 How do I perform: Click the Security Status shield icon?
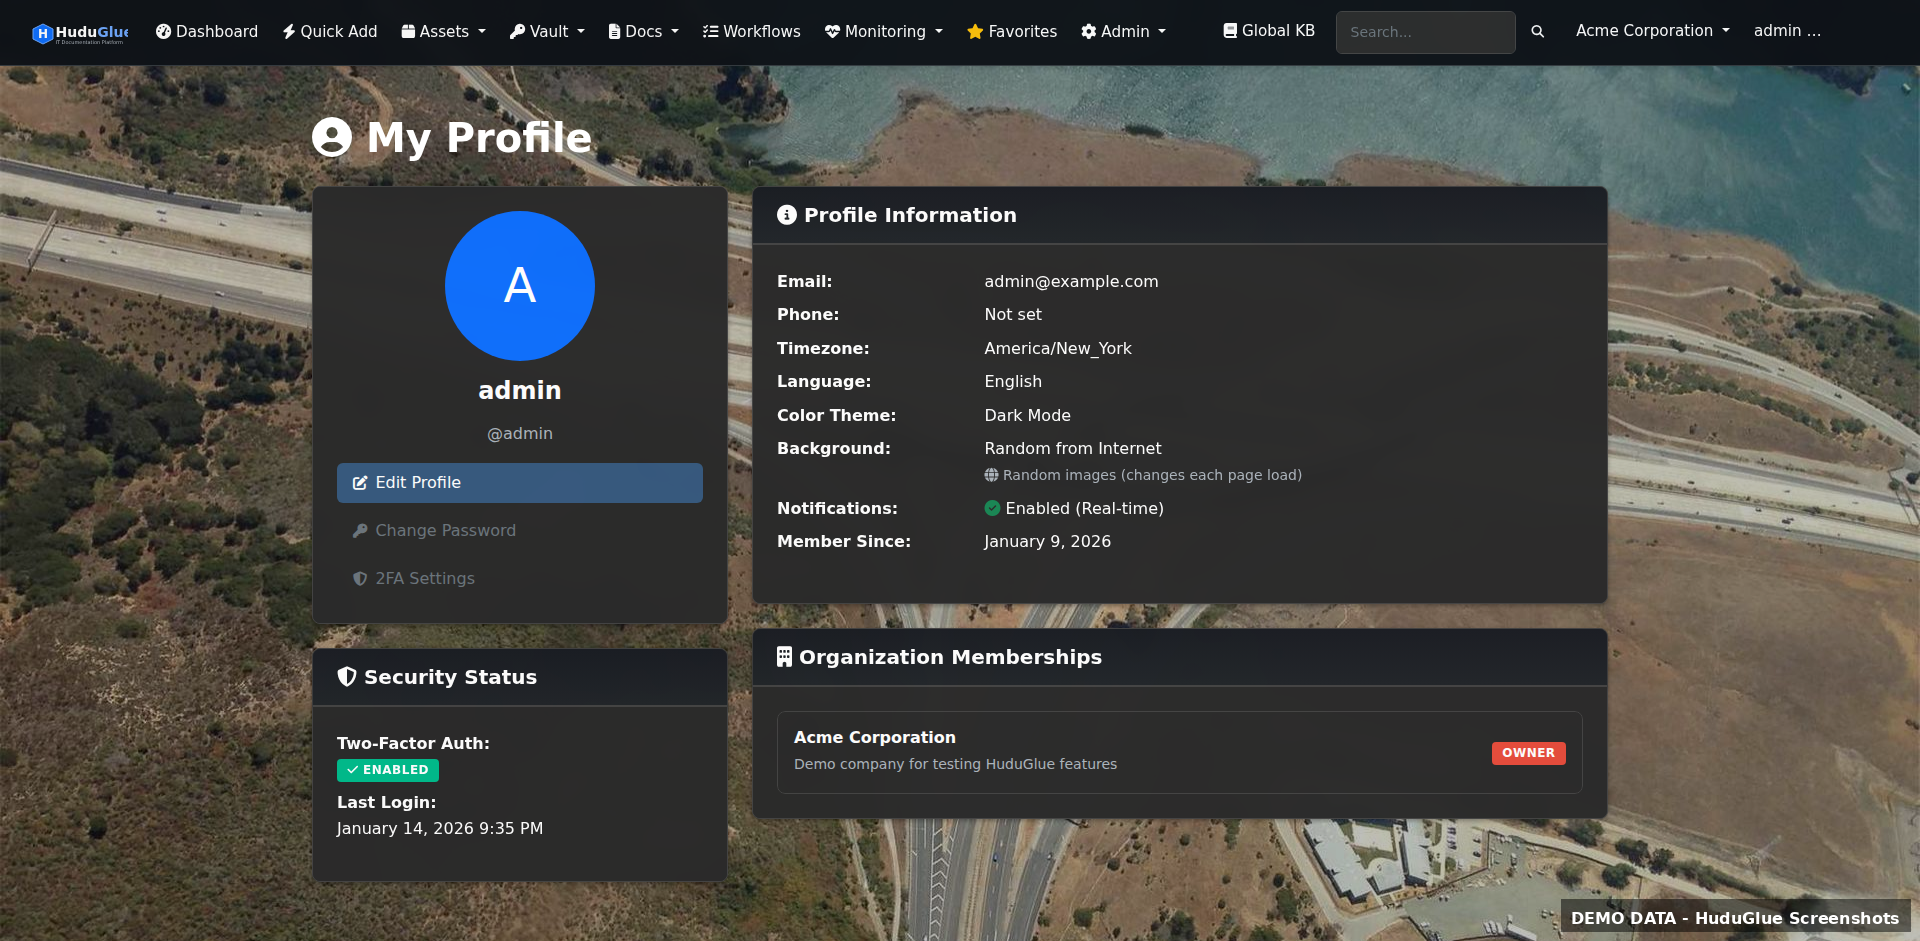(x=347, y=677)
